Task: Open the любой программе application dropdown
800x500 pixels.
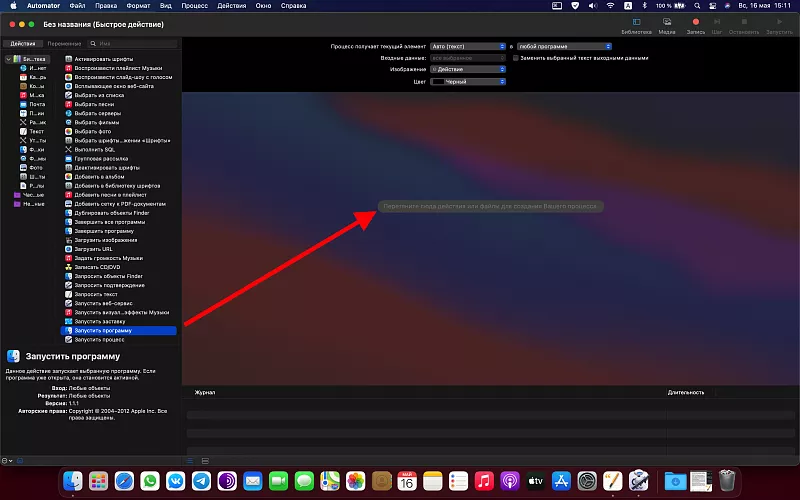Action: pyautogui.click(x=564, y=46)
